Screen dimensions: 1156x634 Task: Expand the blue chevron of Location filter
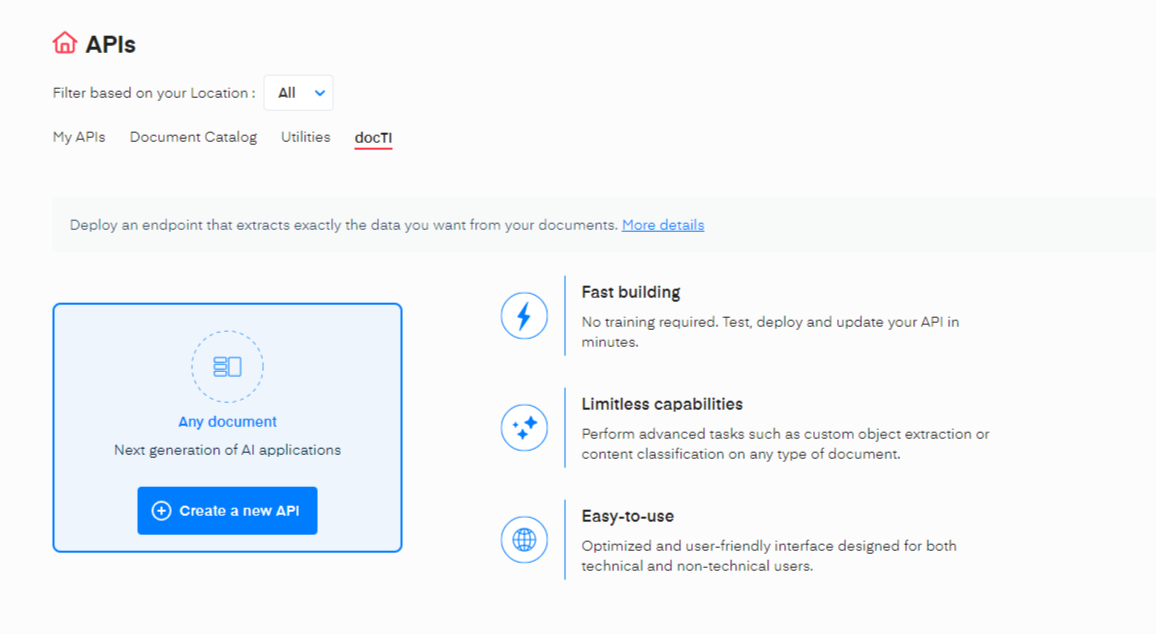320,93
